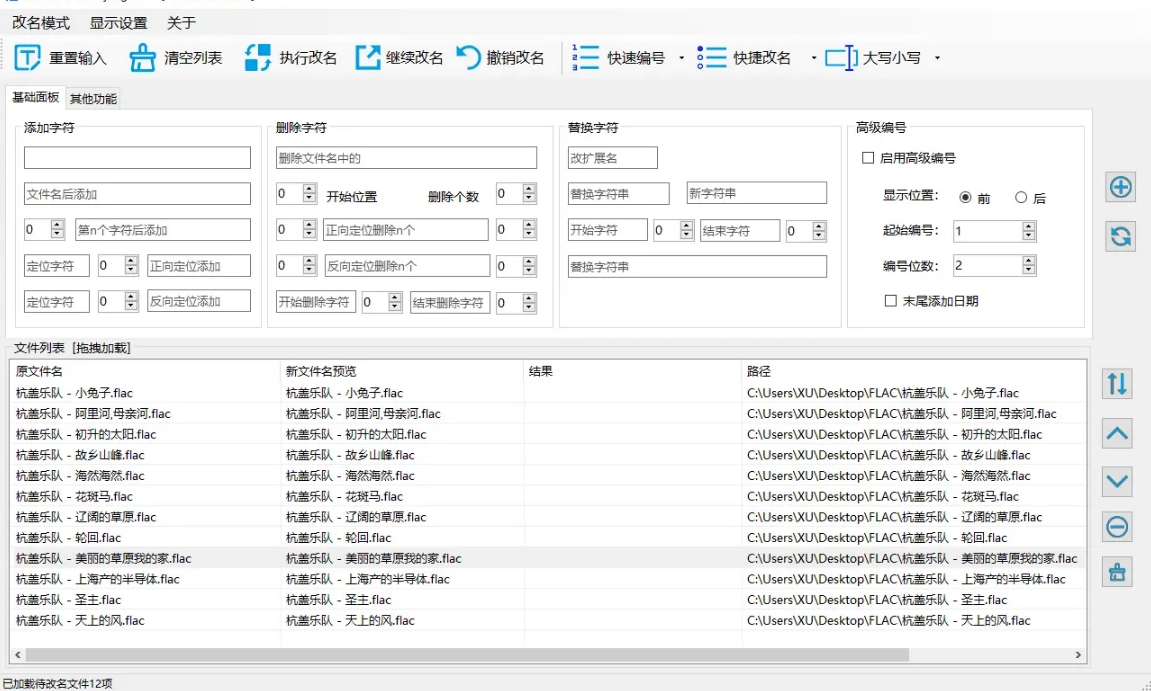This screenshot has height=691, width=1151.
Task: Click the top empty field in 添加字符
Action: pos(137,158)
